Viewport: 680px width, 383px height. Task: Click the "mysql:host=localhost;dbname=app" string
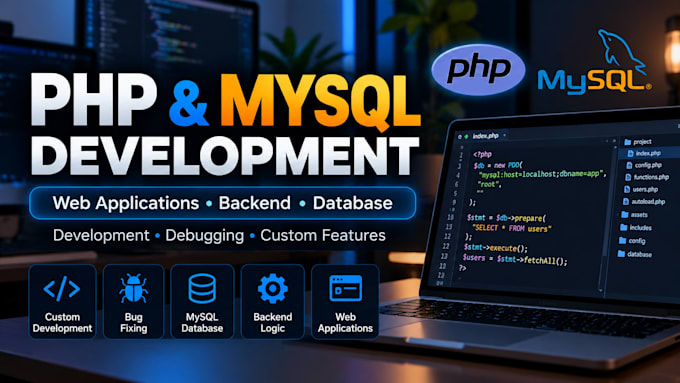click(541, 174)
